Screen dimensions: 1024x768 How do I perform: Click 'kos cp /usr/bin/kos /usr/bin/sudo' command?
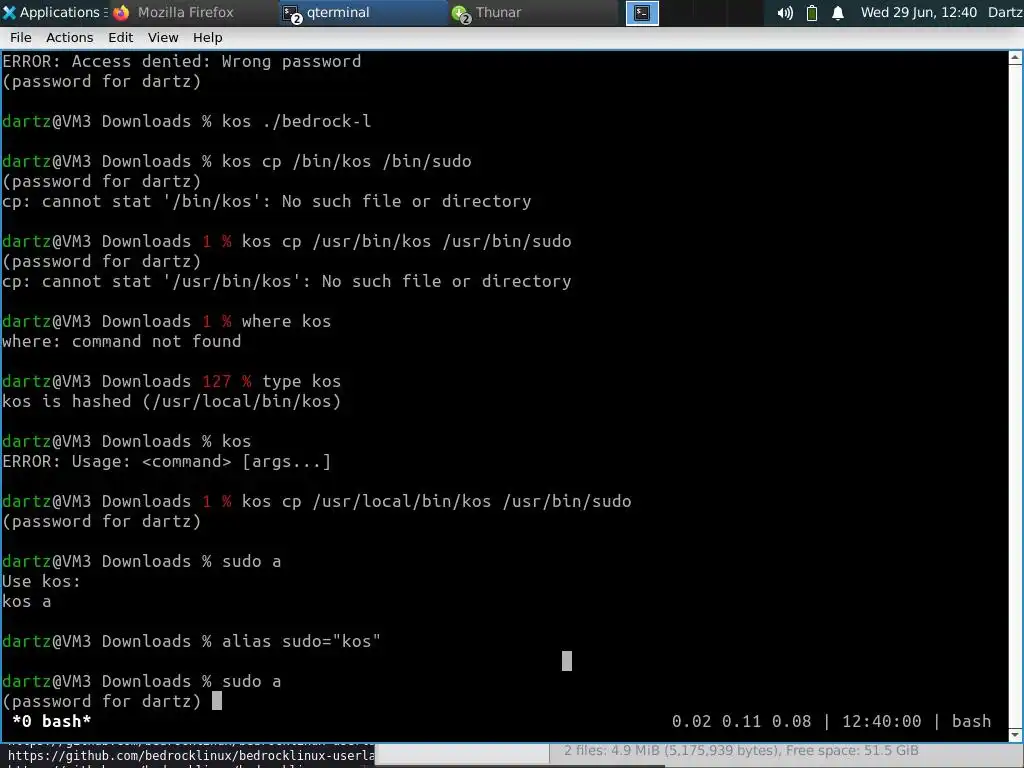[x=406, y=242]
